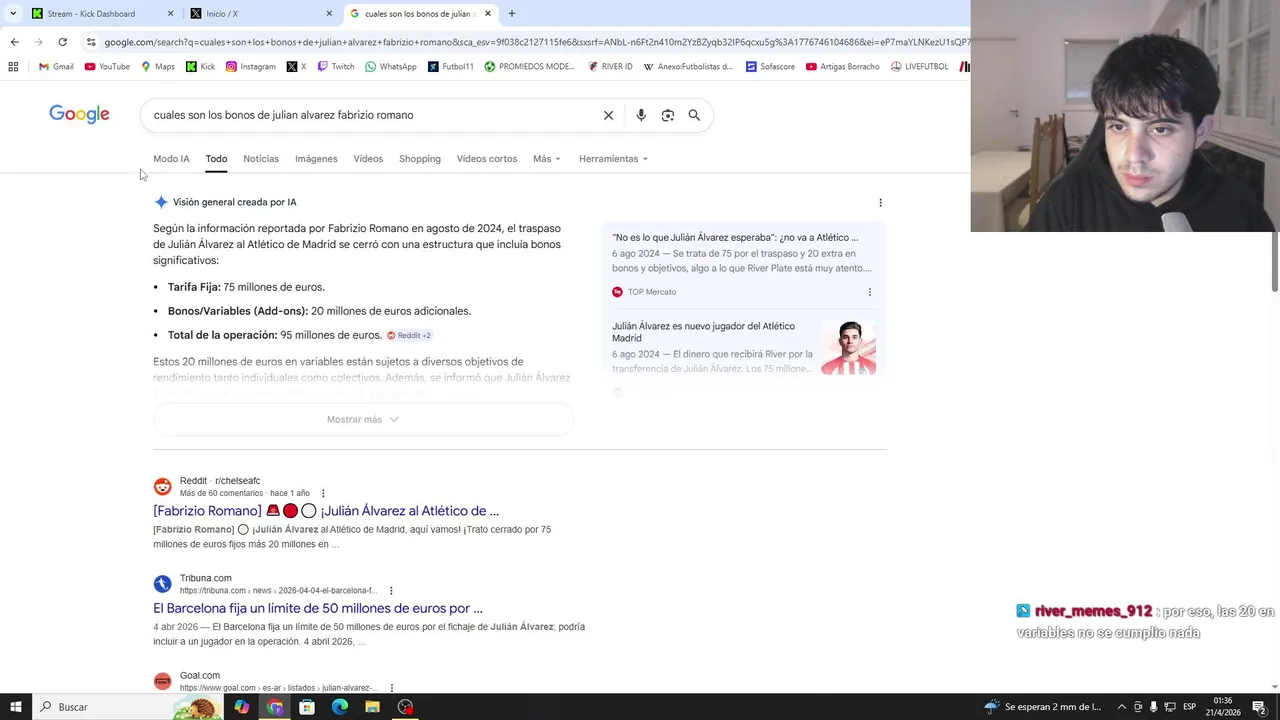The width and height of the screenshot is (1280, 720).
Task: Reload the current page
Action: pyautogui.click(x=62, y=42)
